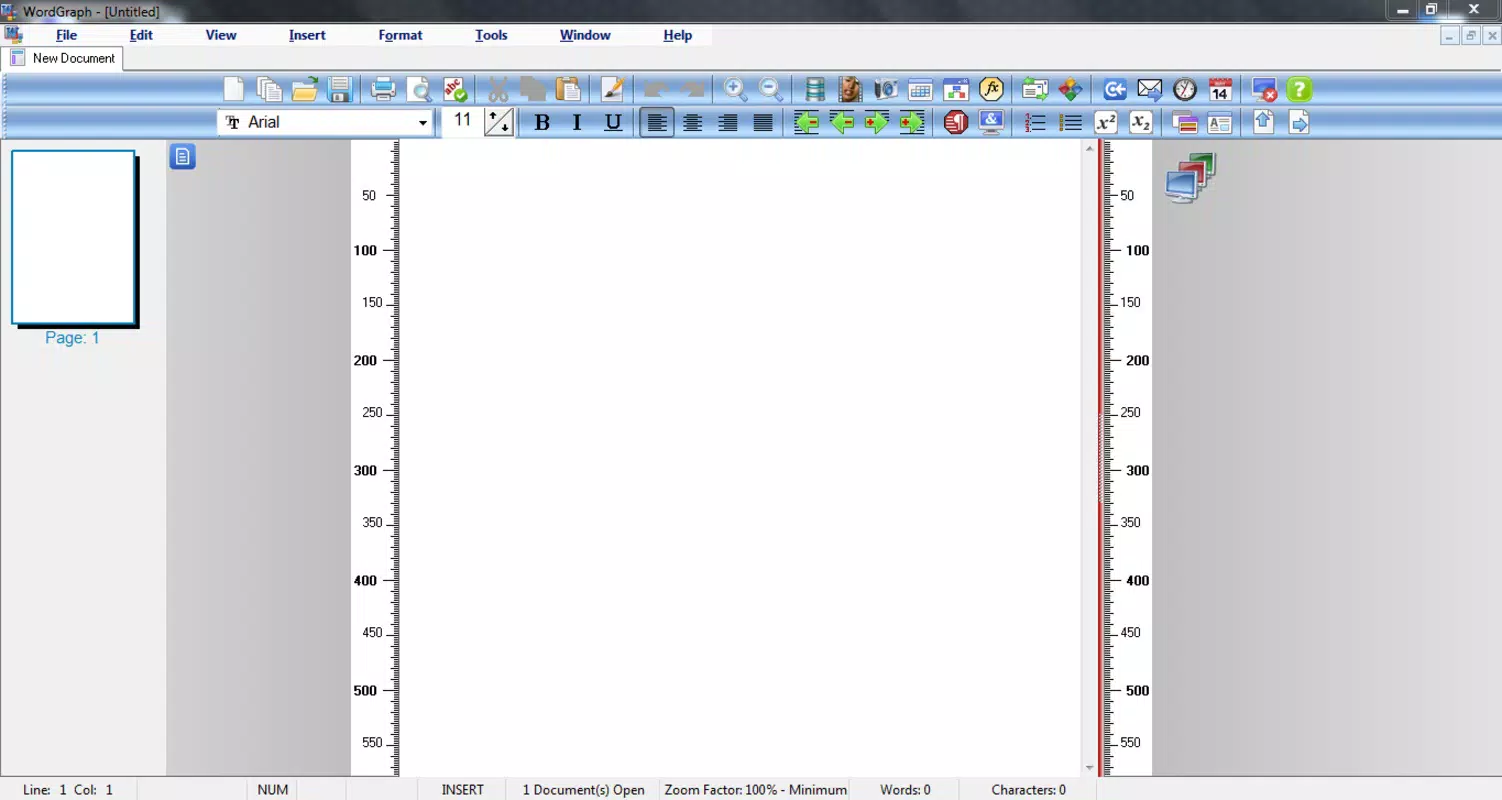1502x800 pixels.
Task: Click the blue back-arrow C icon
Action: coord(1115,89)
